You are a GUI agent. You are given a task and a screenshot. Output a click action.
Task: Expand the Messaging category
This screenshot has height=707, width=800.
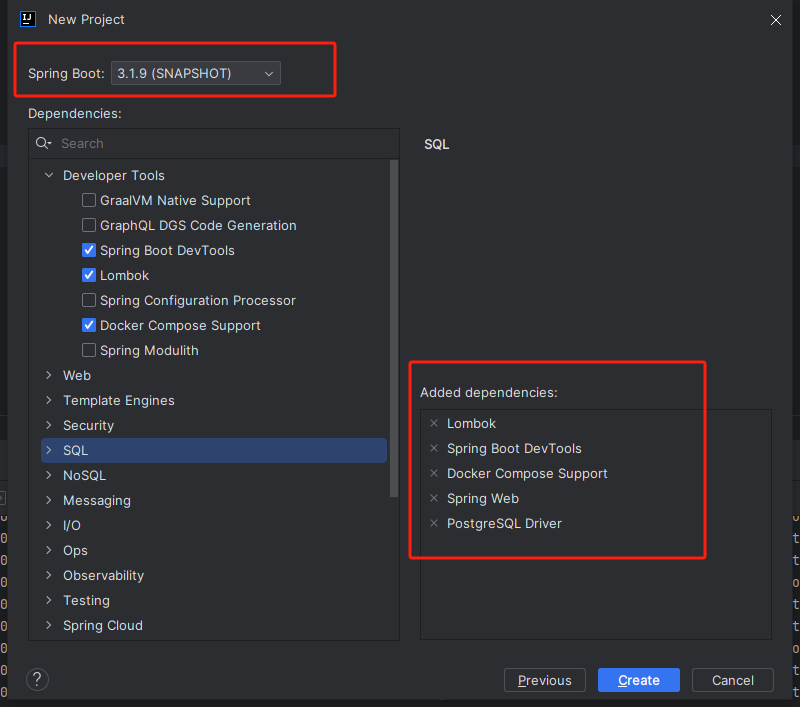(x=49, y=500)
